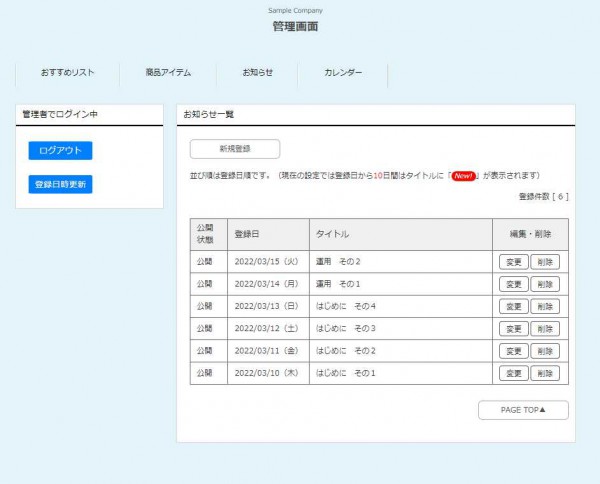Click 変更 for はじめに その4

tap(513, 306)
